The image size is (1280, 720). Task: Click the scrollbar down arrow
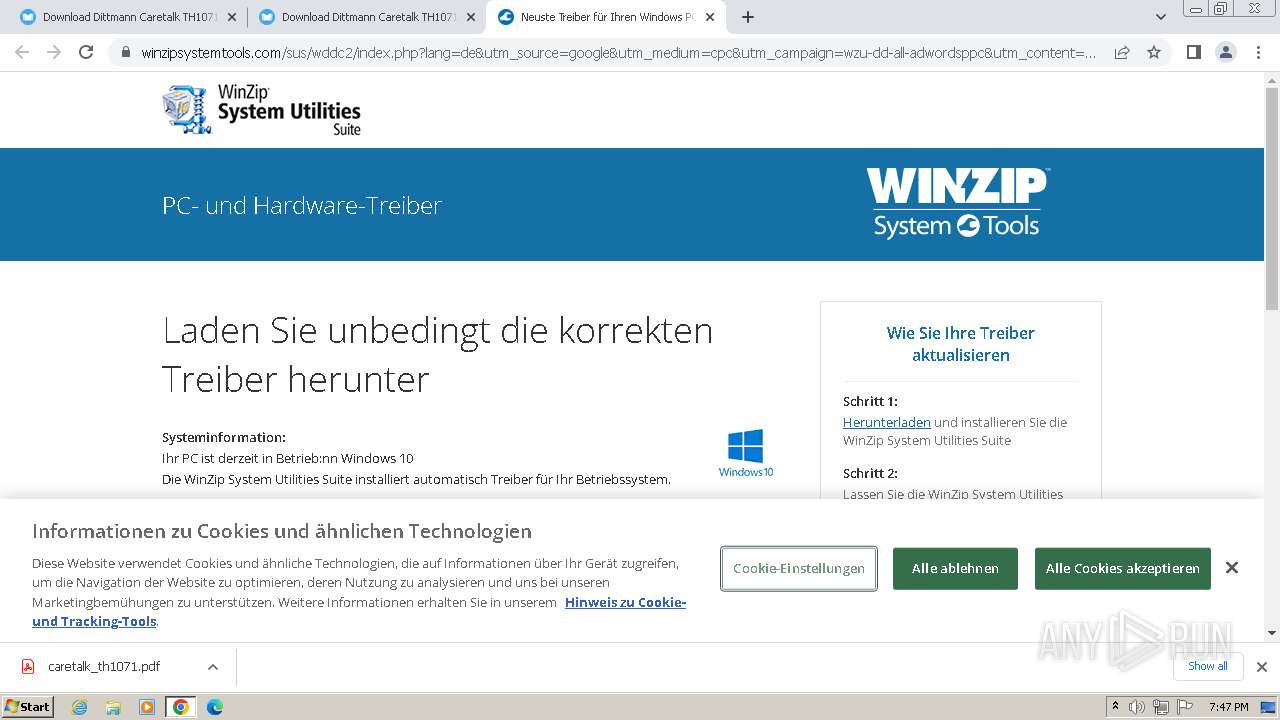click(1271, 632)
